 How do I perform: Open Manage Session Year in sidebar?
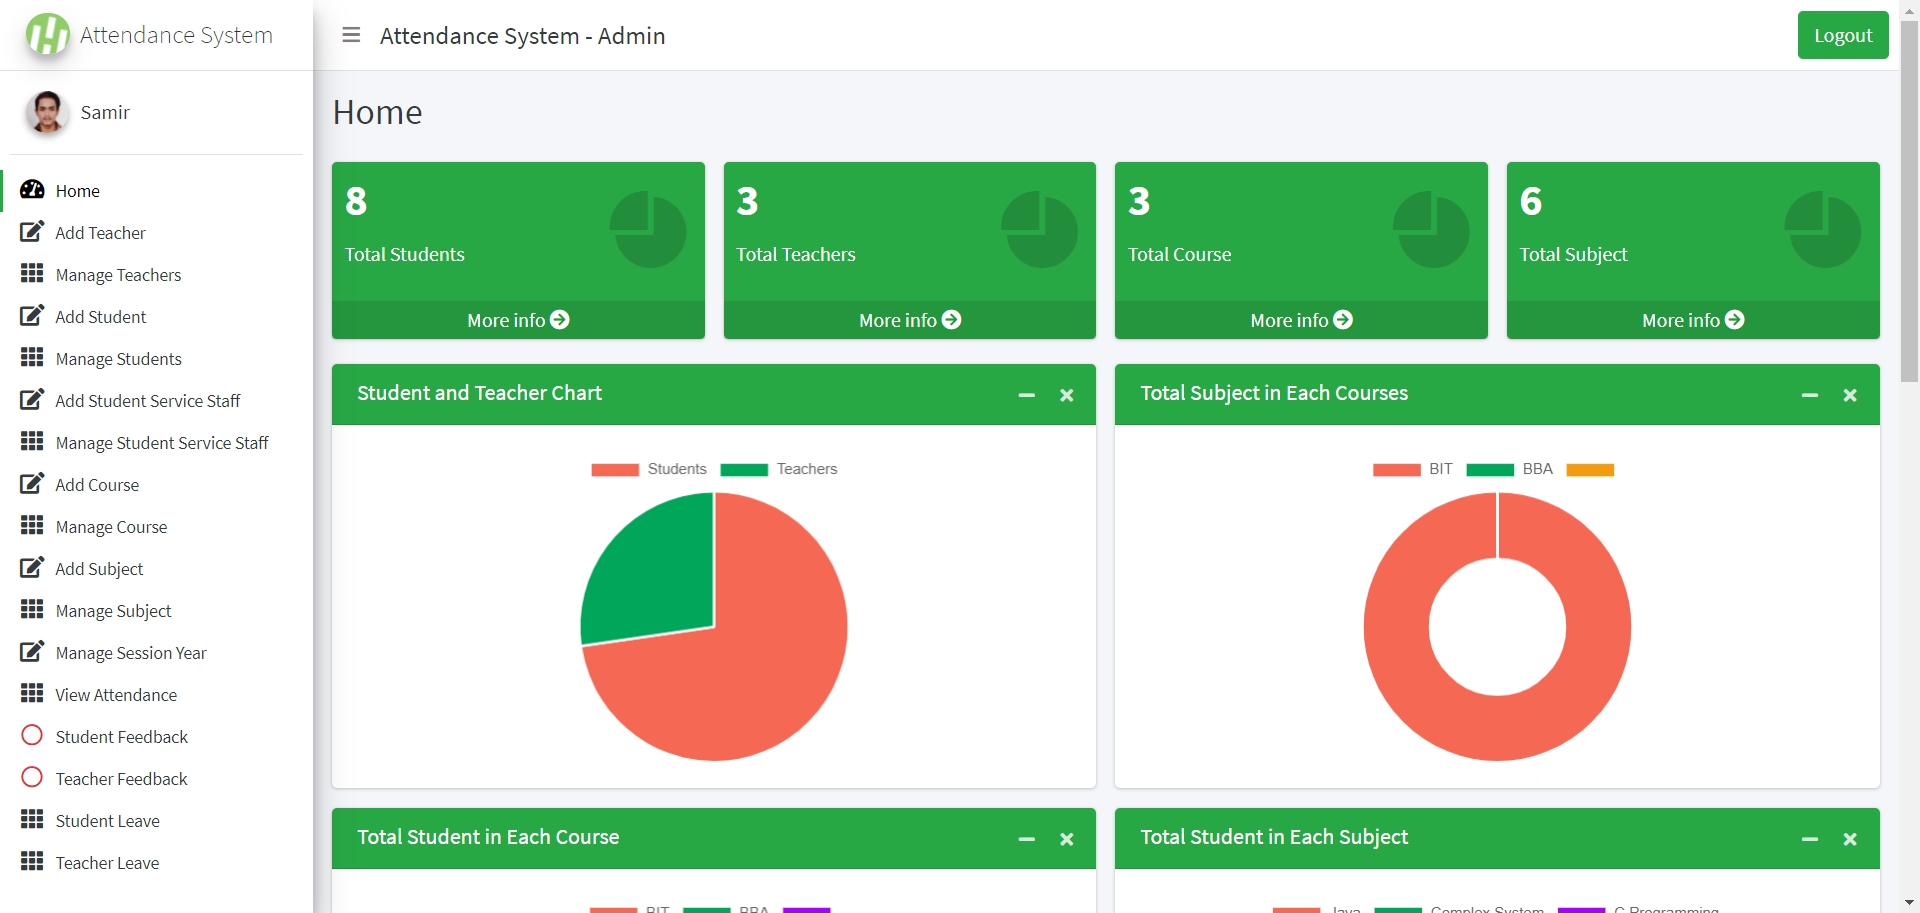click(x=157, y=652)
